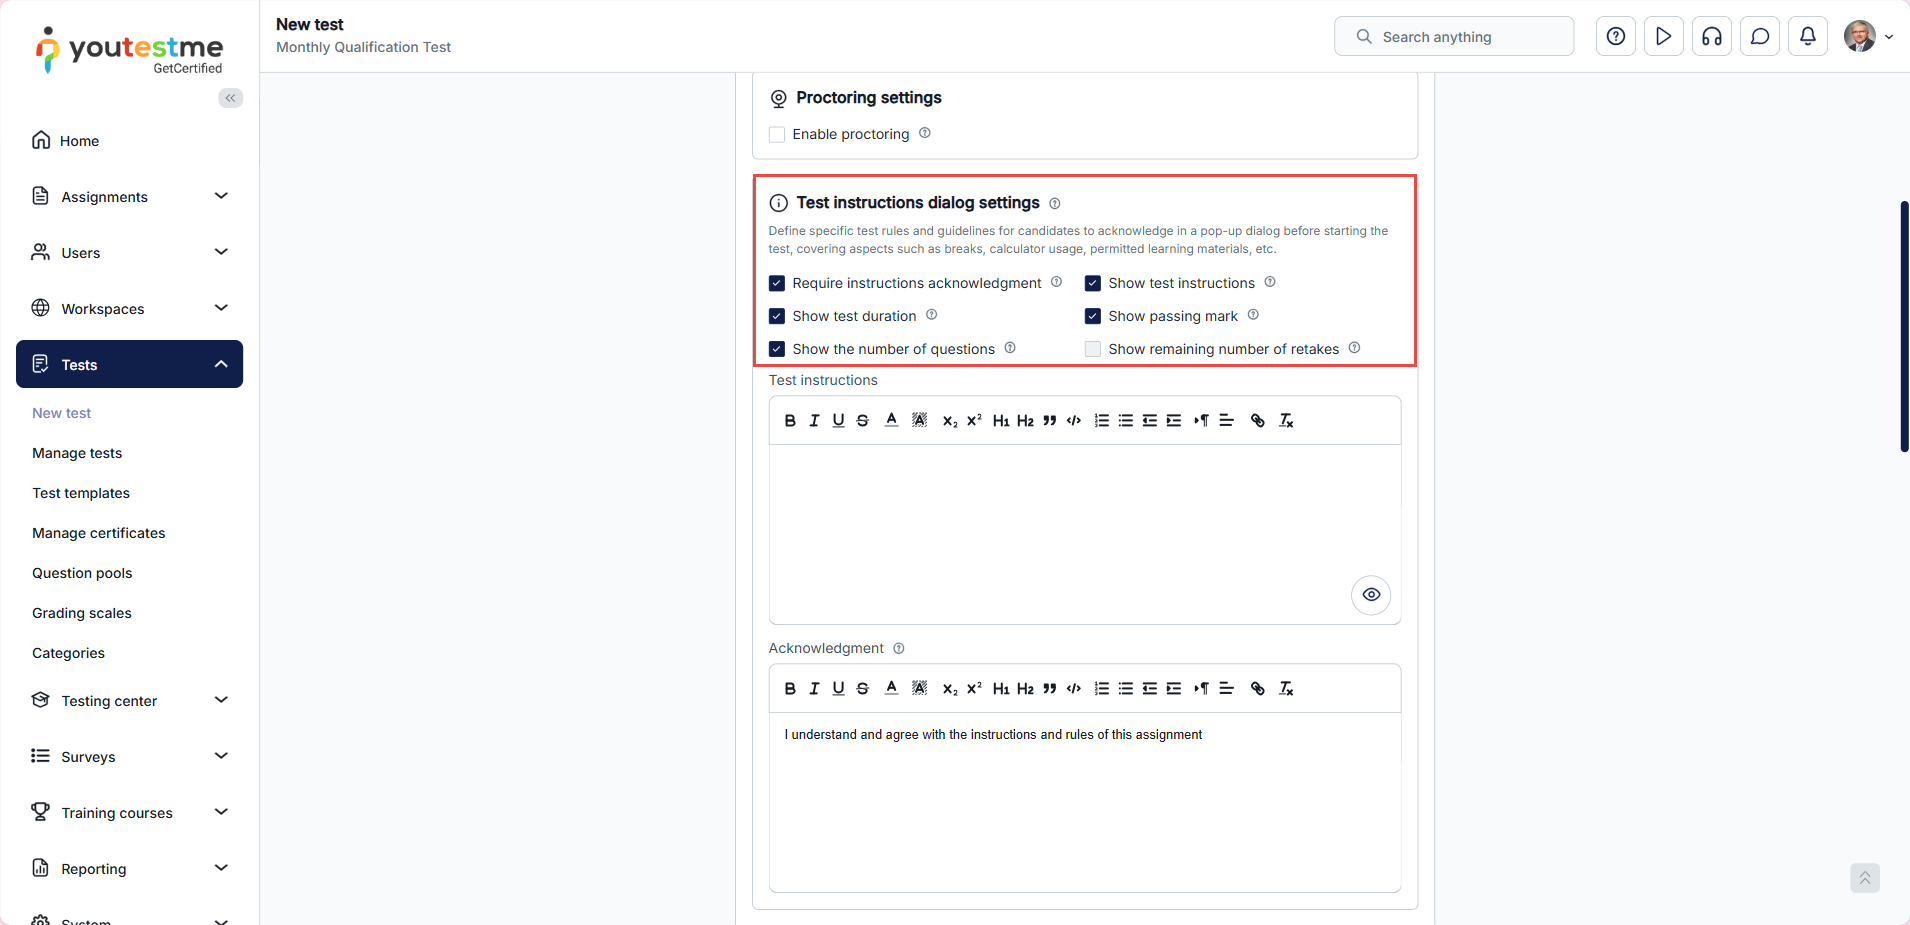
Task: Insert link in Test instructions editor
Action: (1257, 421)
